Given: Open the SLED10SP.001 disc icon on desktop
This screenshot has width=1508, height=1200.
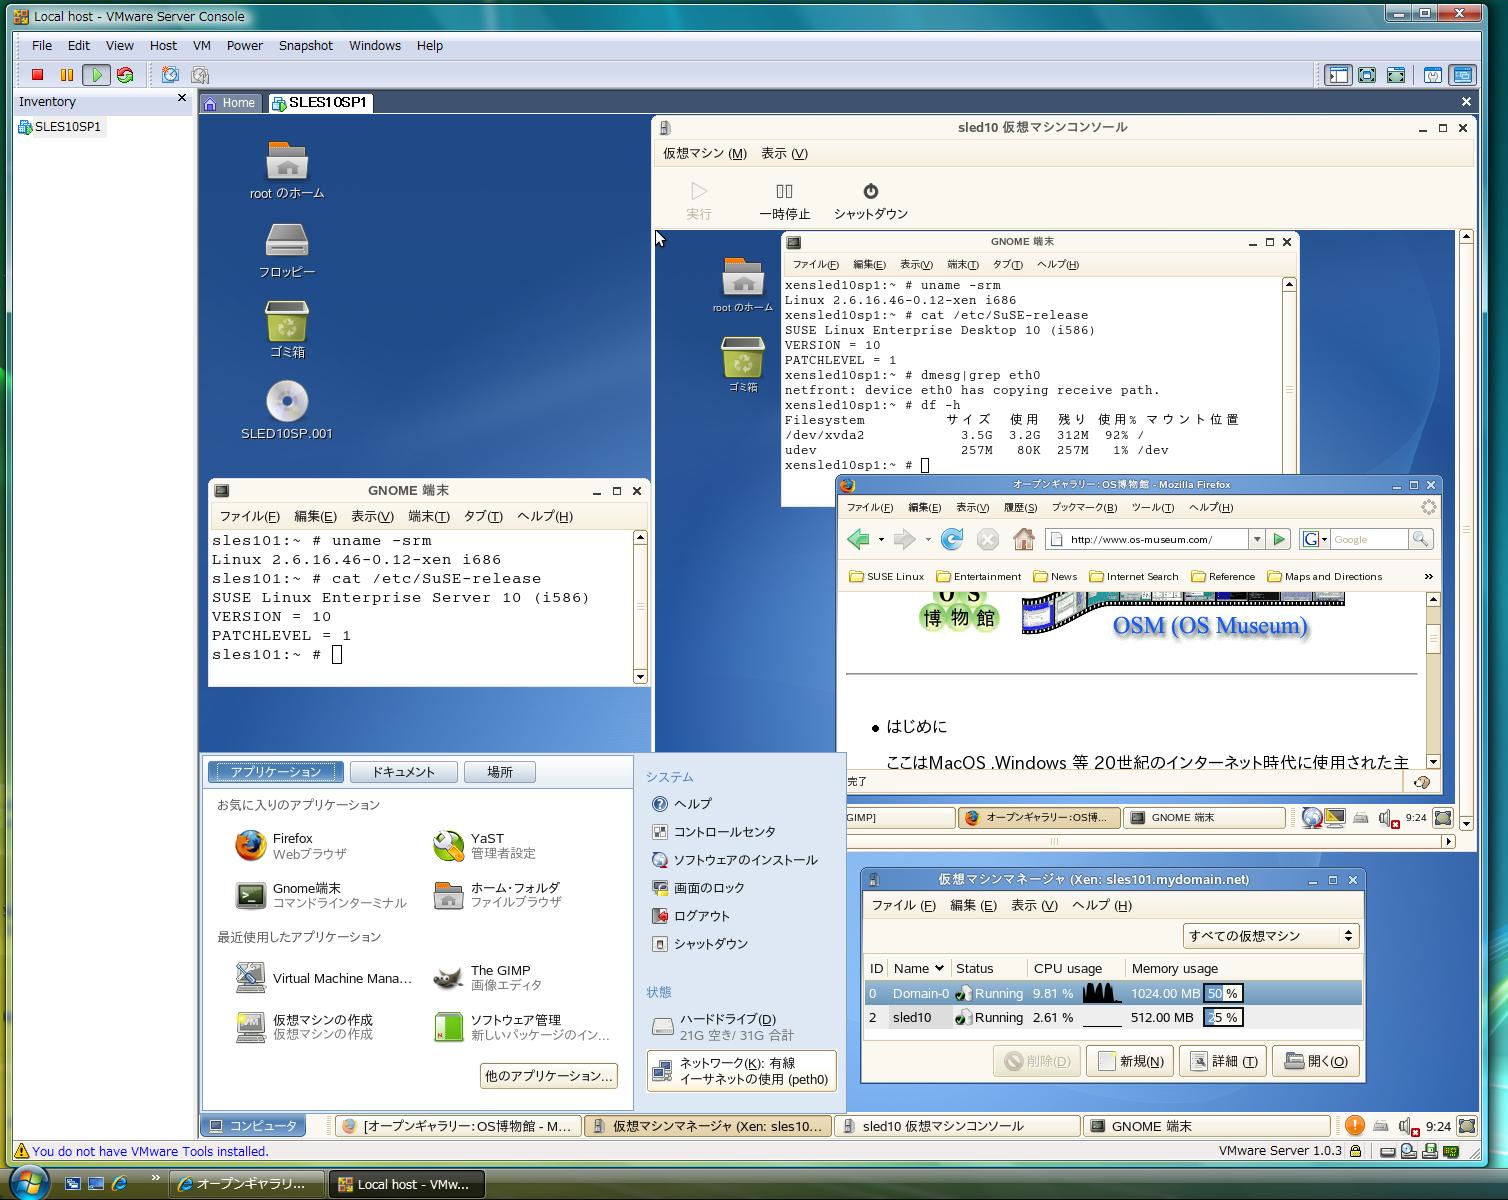Looking at the screenshot, I should coord(287,402).
